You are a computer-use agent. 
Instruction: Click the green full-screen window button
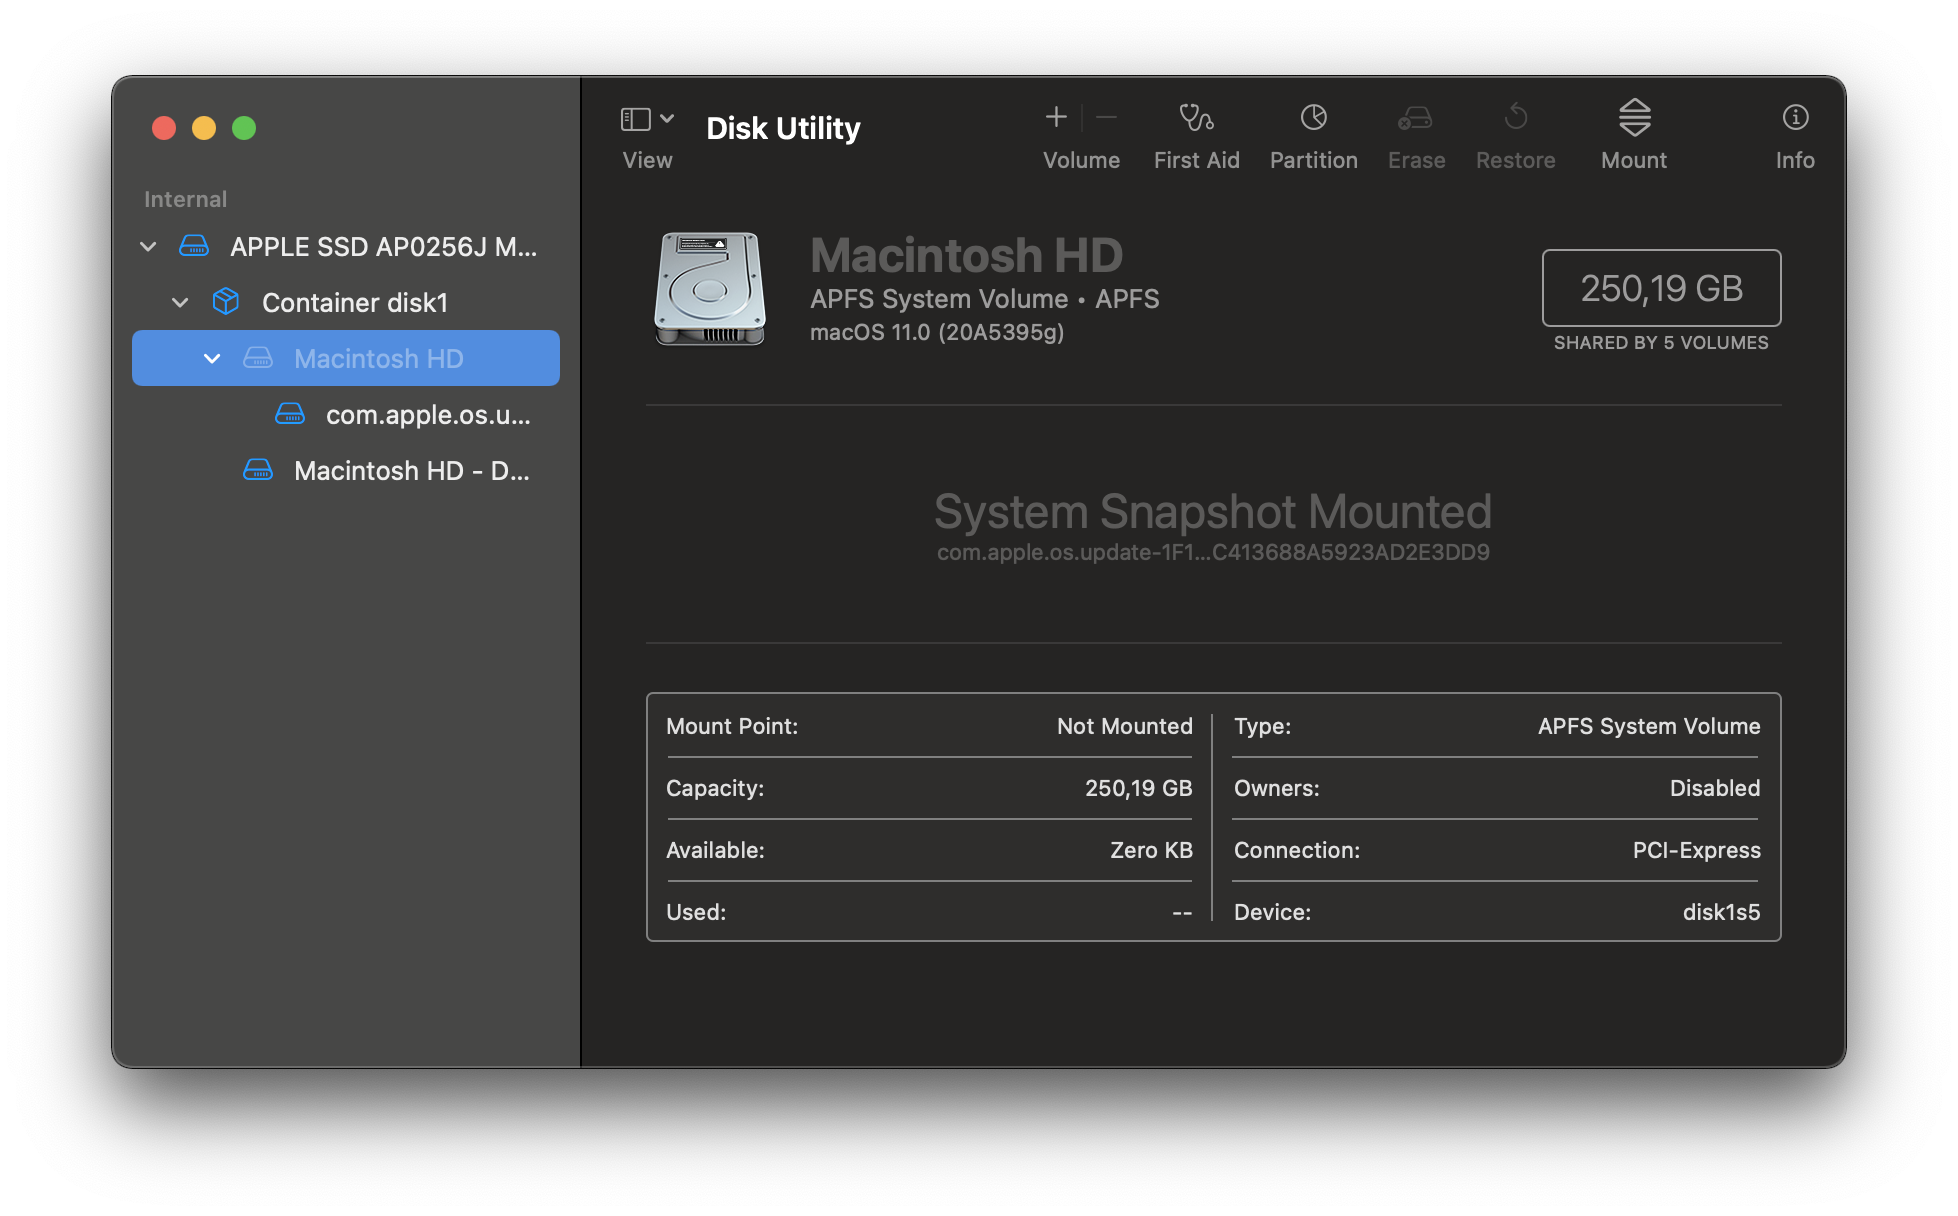pyautogui.click(x=244, y=128)
